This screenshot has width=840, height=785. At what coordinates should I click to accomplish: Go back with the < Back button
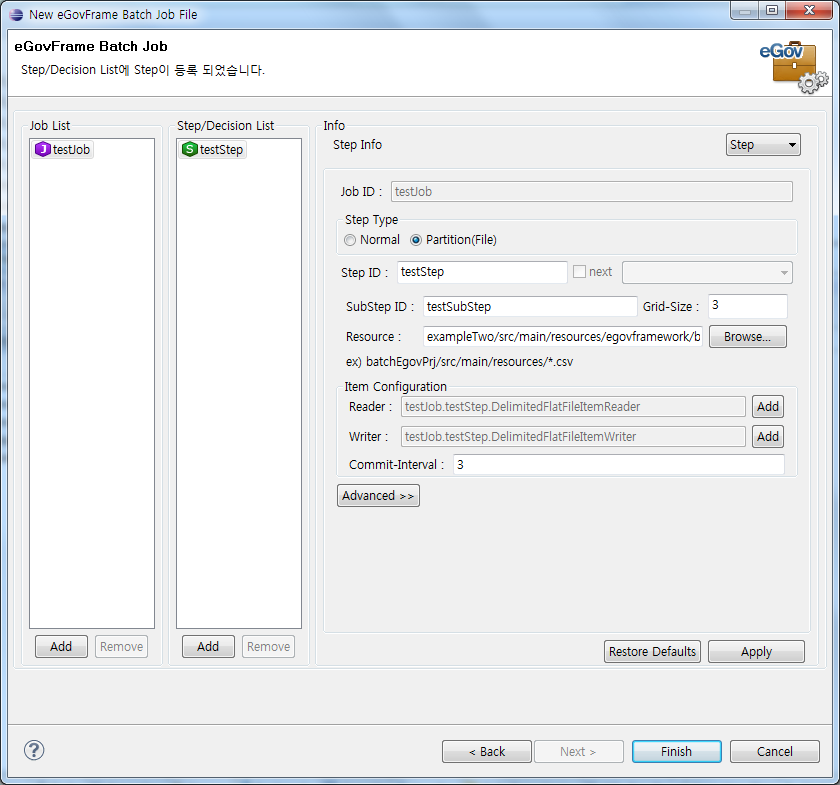tap(486, 751)
